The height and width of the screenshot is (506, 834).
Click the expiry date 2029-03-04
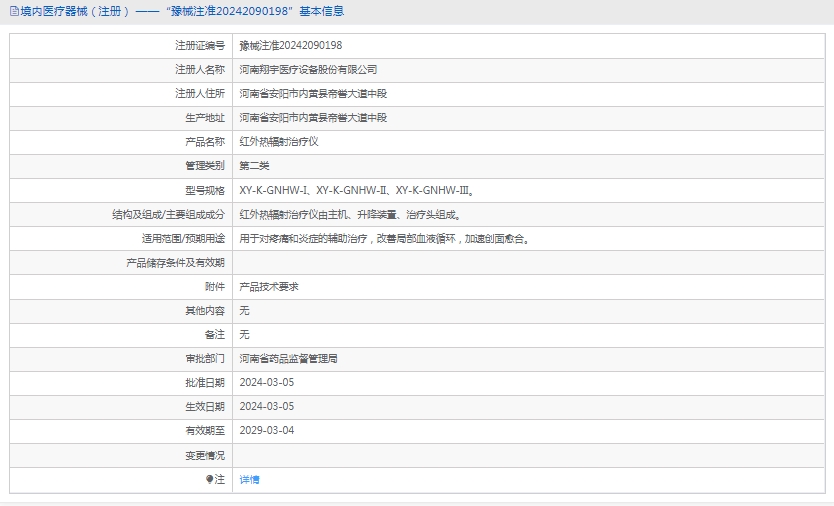tap(267, 430)
